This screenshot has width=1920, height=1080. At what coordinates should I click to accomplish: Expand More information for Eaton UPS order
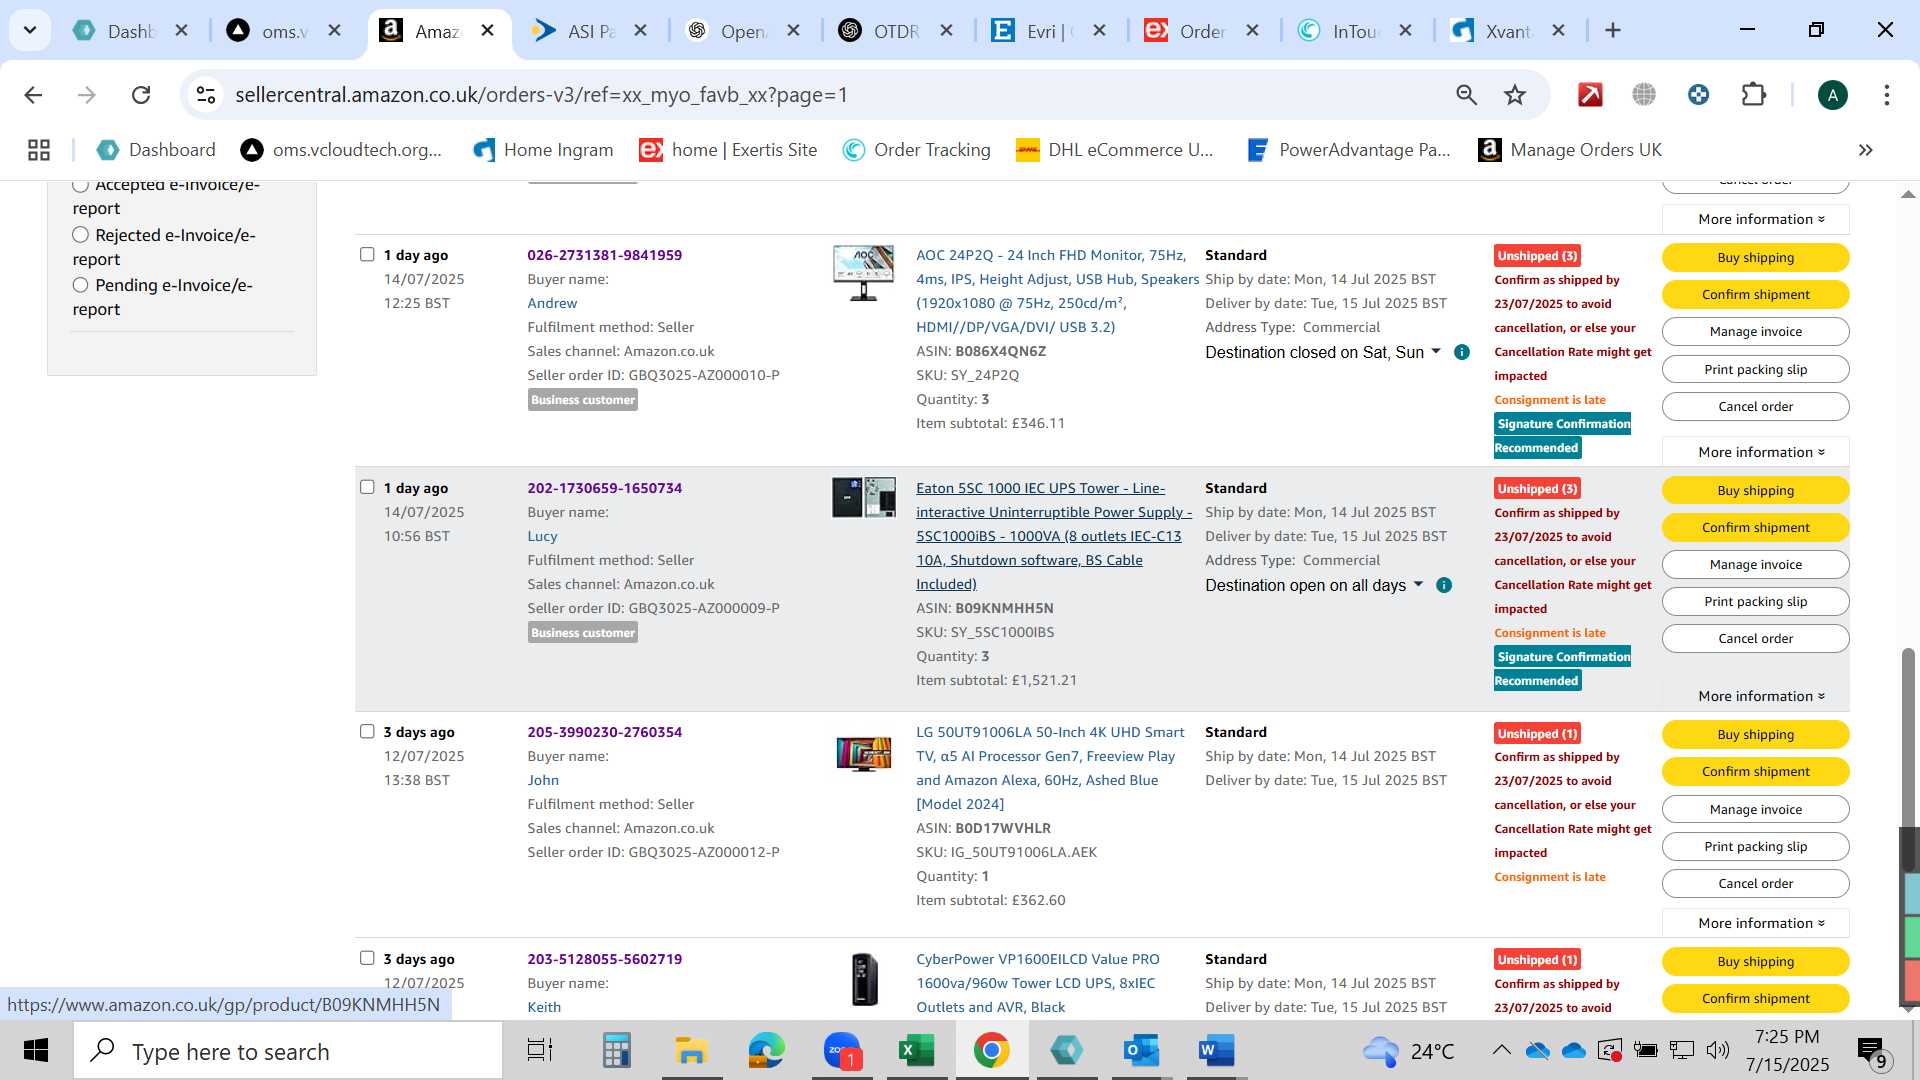[x=1755, y=696]
